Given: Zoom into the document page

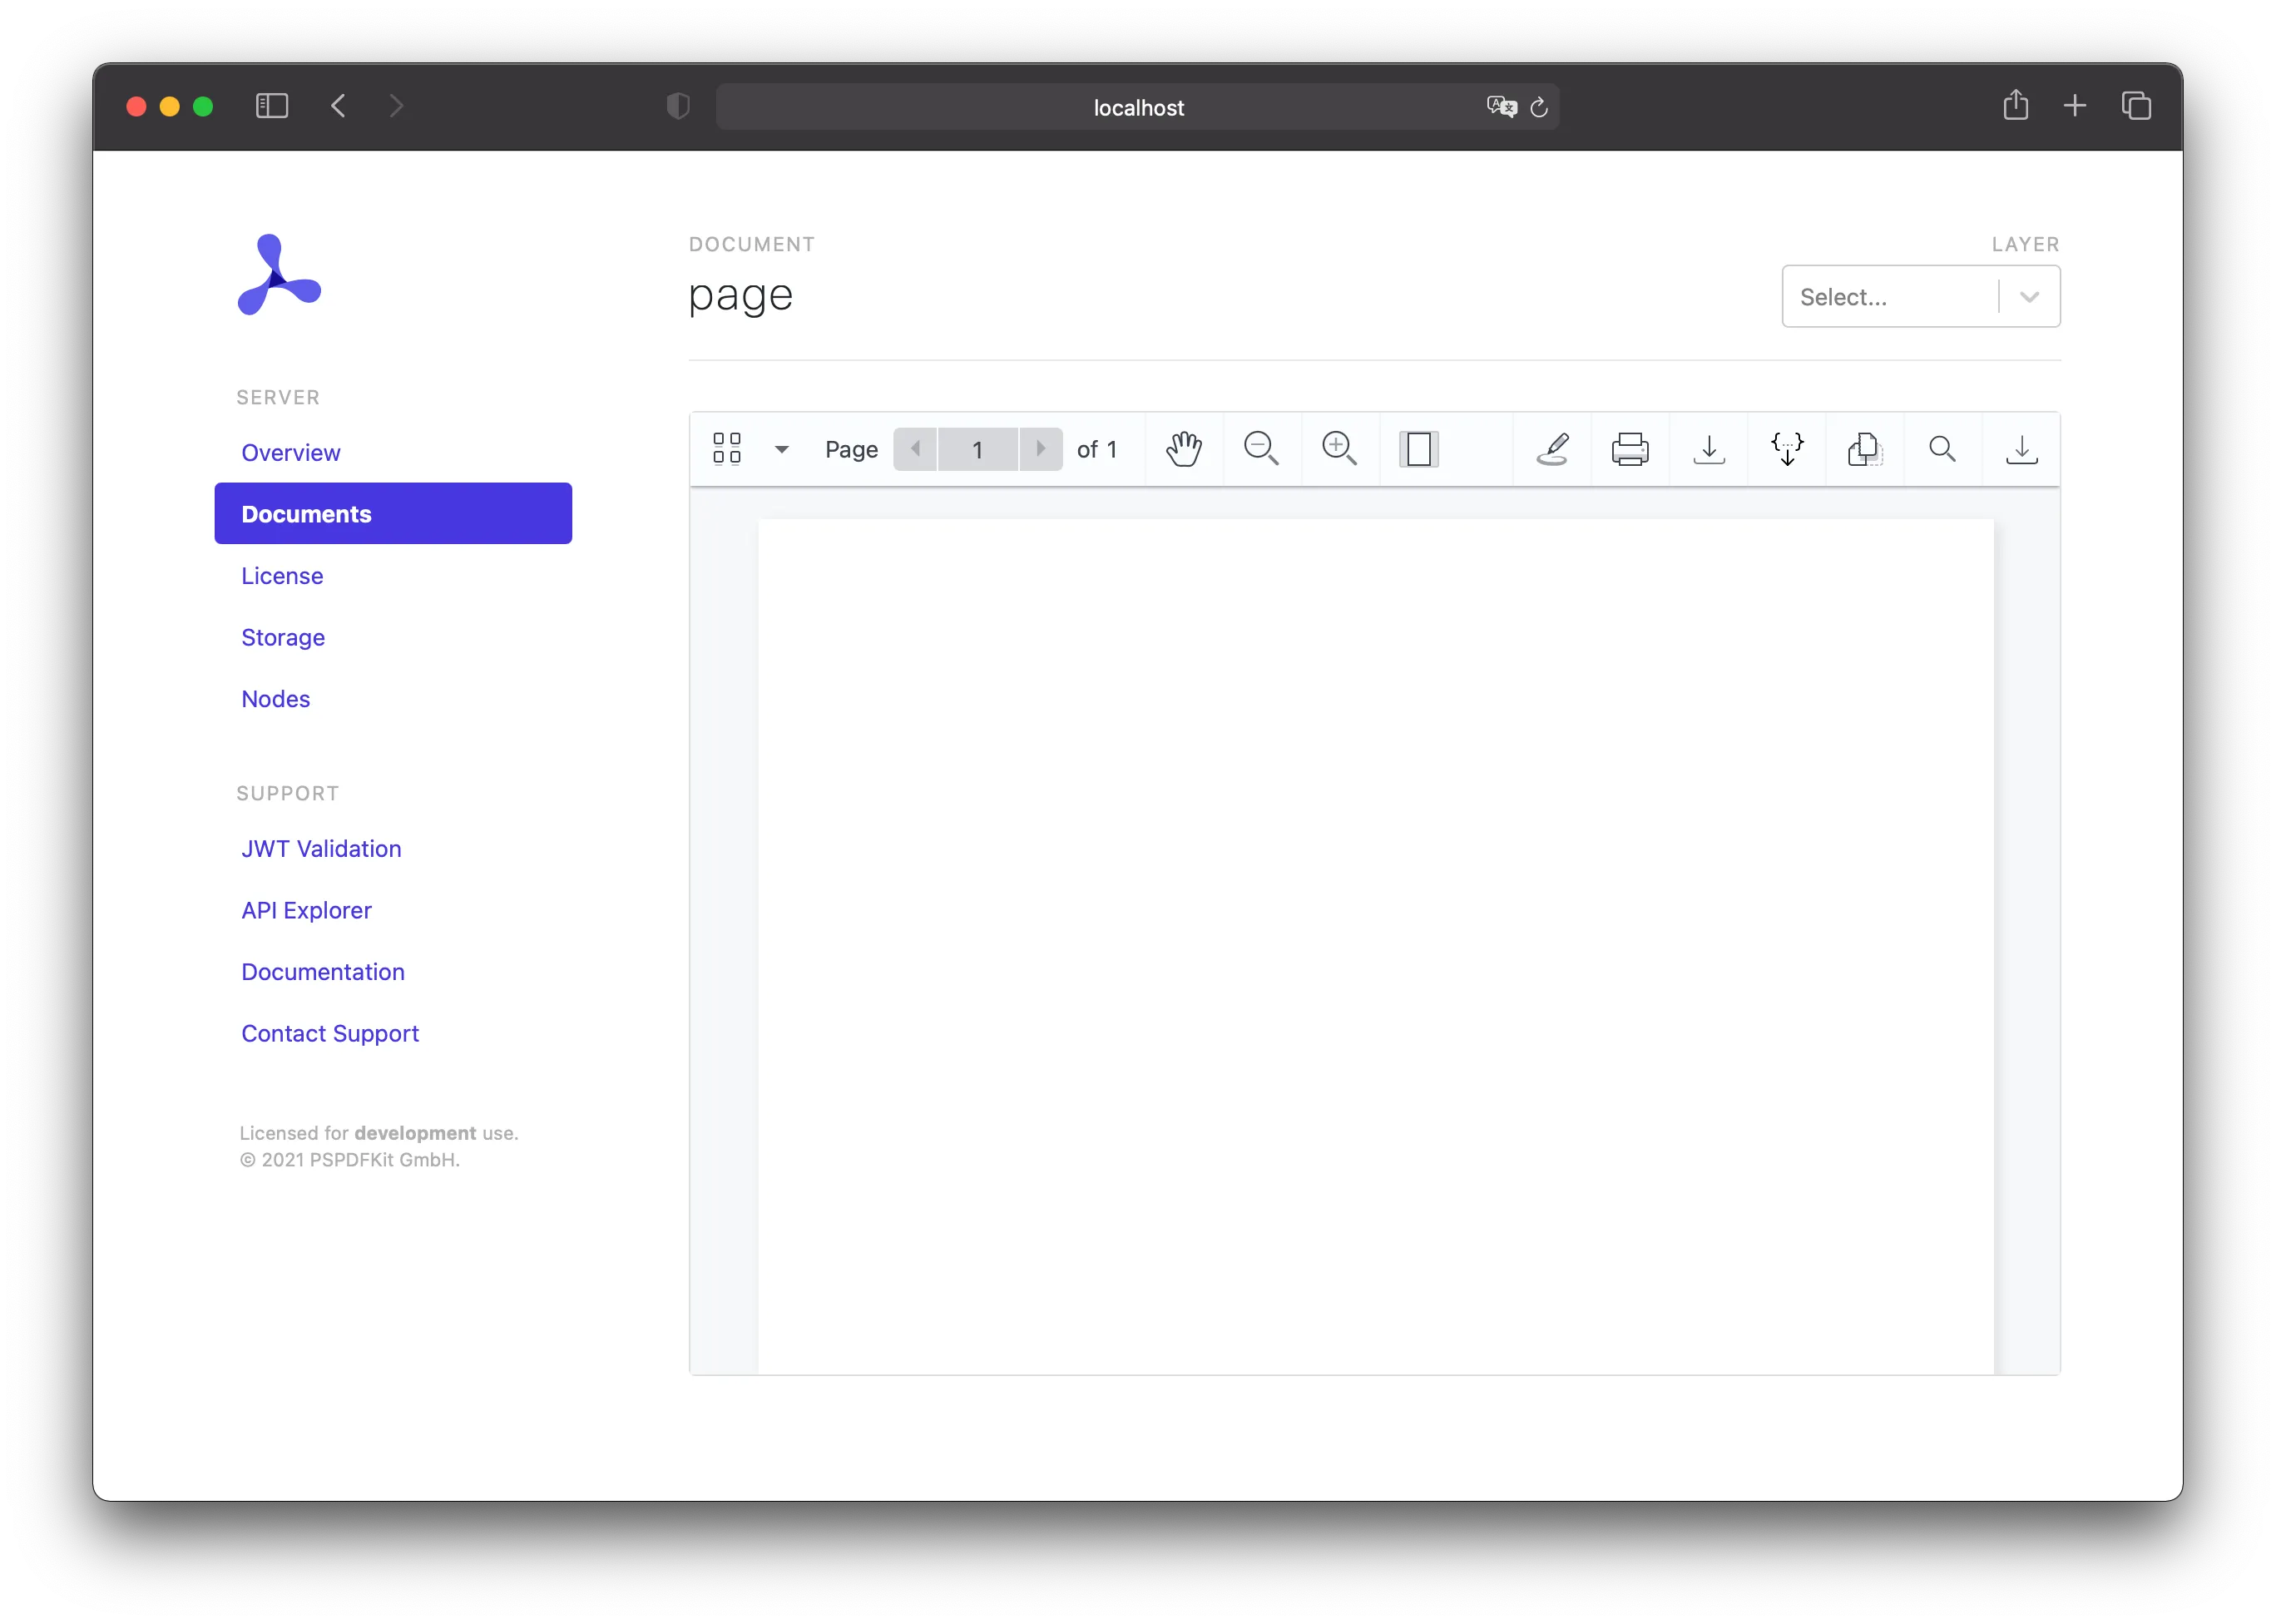Looking at the screenshot, I should coord(1340,449).
